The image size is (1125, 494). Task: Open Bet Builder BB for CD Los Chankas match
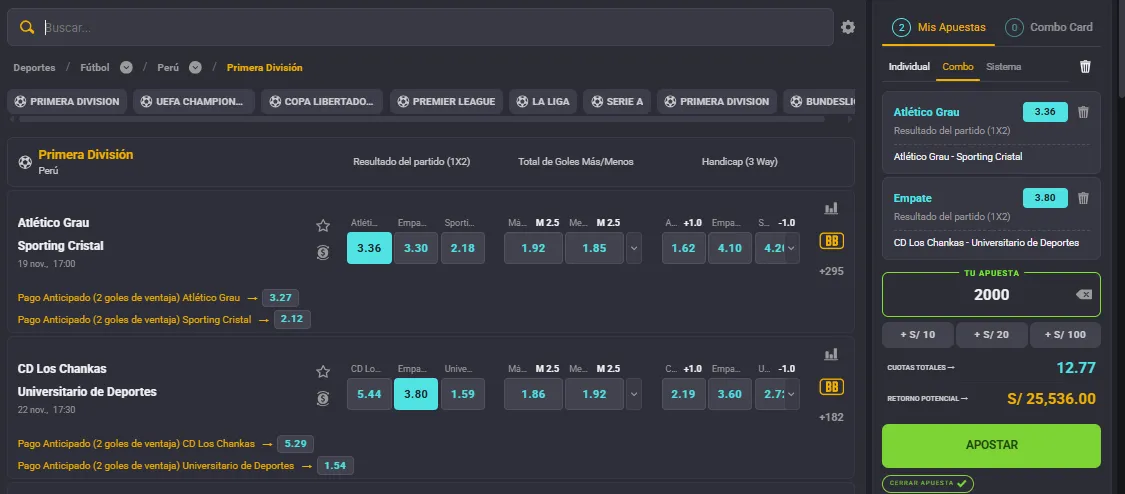tap(832, 387)
